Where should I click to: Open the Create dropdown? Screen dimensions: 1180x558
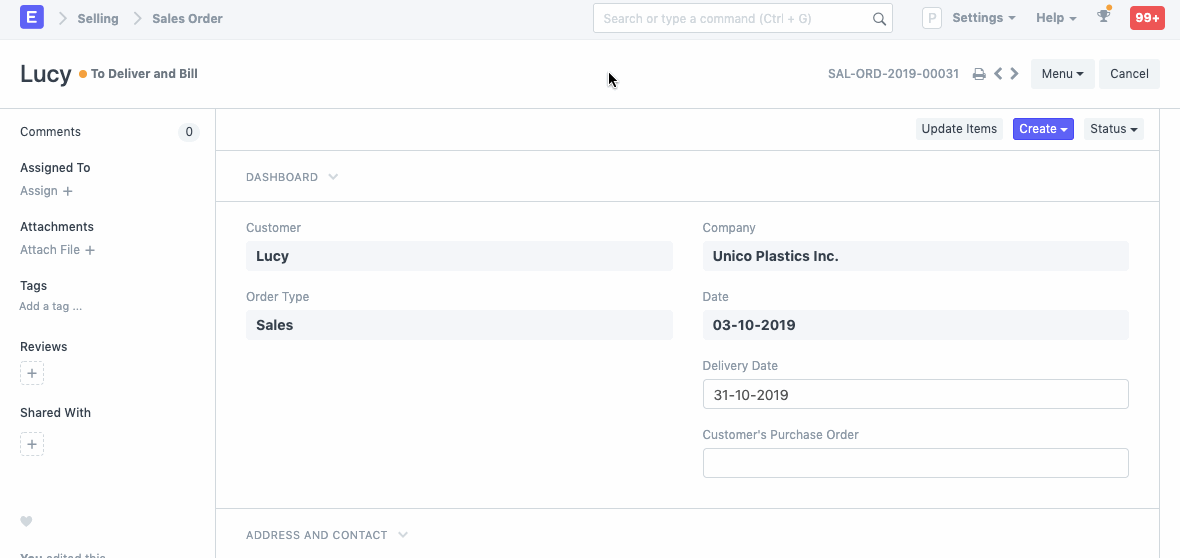tap(1043, 129)
